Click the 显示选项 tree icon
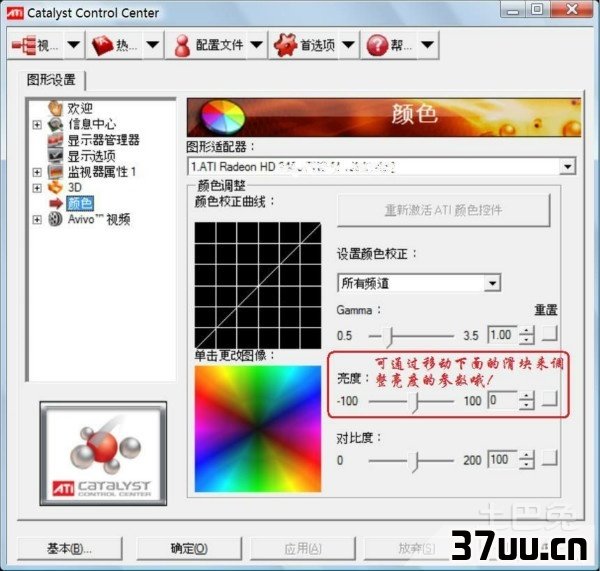 pos(55,155)
